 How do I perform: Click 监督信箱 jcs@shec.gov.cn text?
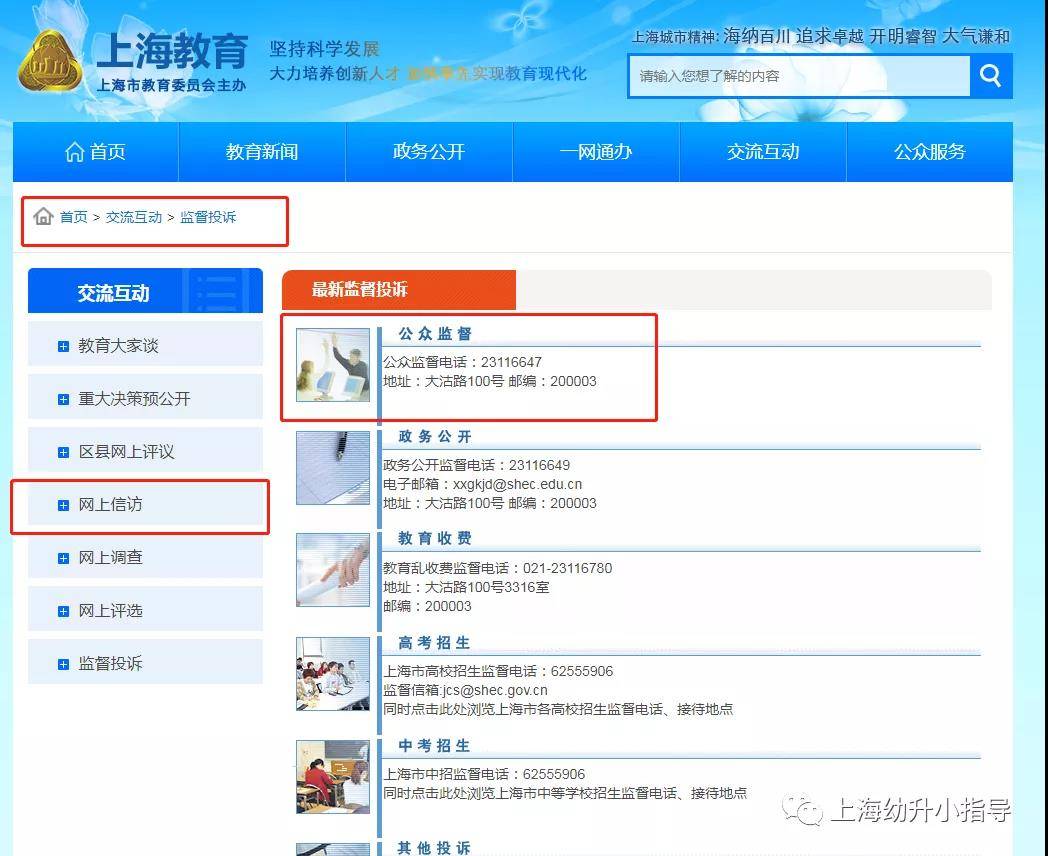[x=465, y=690]
